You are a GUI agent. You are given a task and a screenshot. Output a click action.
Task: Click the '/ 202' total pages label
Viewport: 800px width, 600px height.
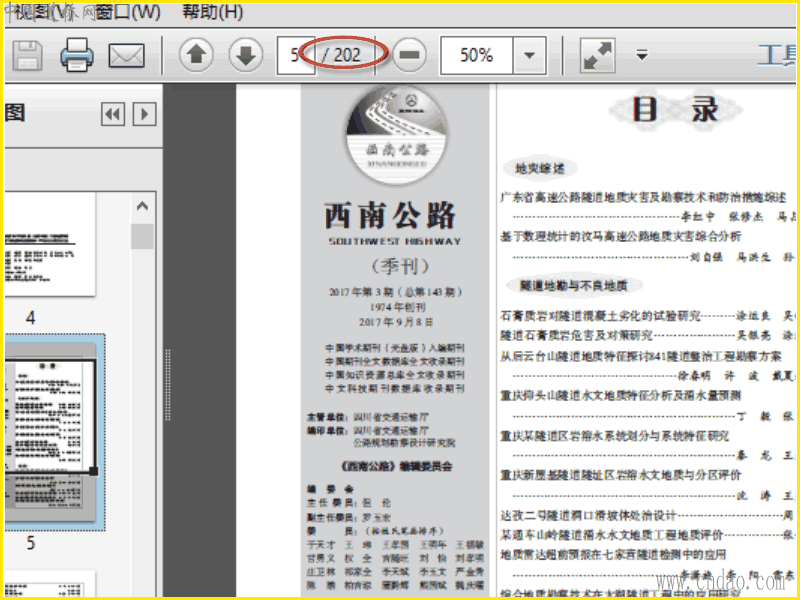[x=342, y=55]
